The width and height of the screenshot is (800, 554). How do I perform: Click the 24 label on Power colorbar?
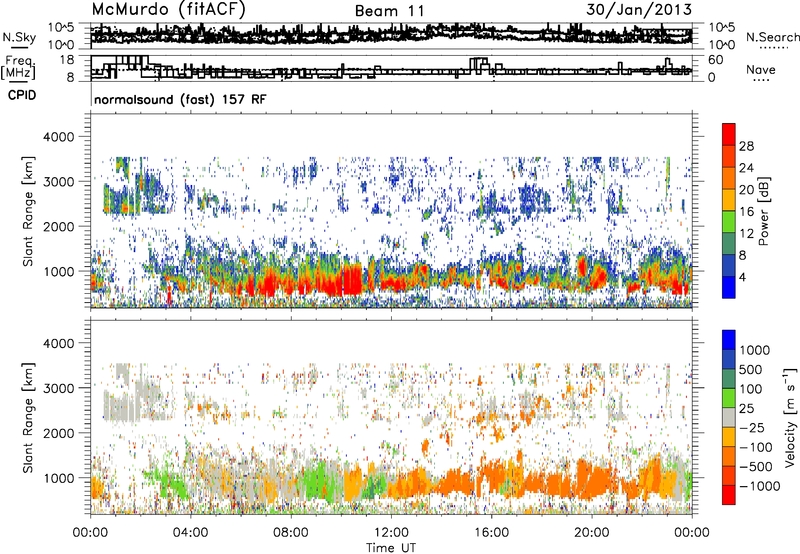tap(746, 168)
